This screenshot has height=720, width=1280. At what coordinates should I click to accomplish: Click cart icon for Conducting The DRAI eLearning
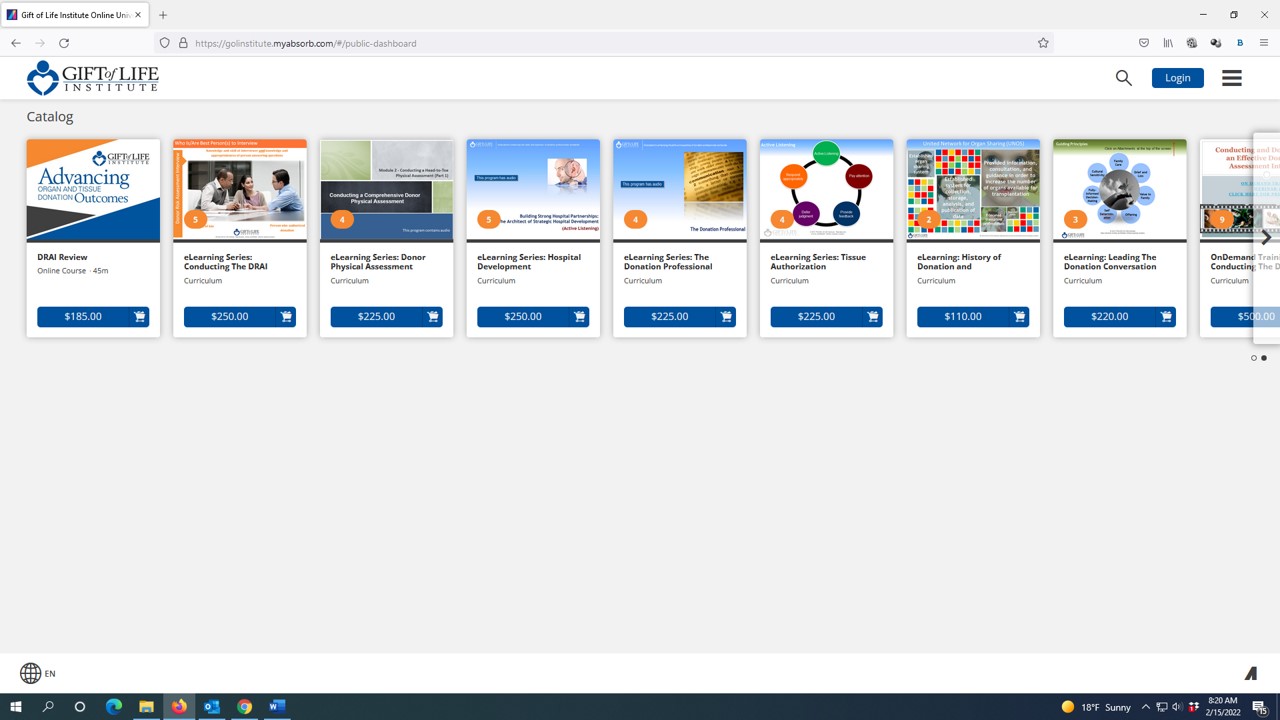(x=286, y=317)
